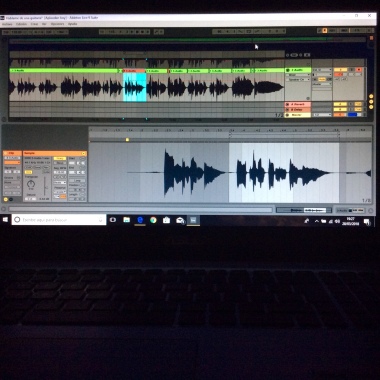Open the Ver menu
This screenshot has height=380, width=380.
coord(44,24)
